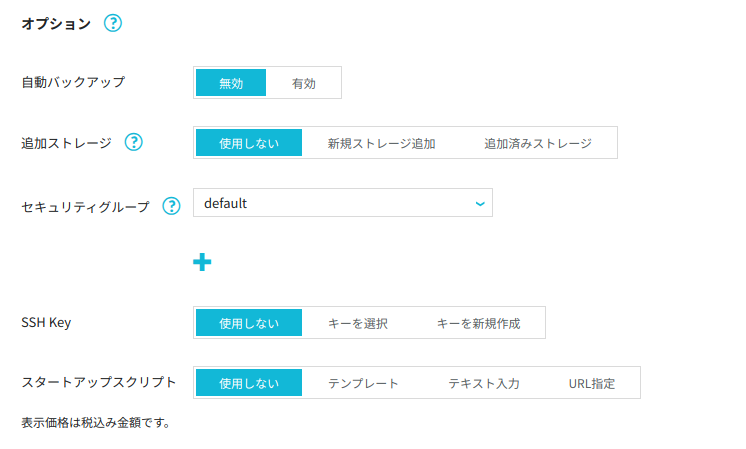This screenshot has width=746, height=449.
Task: Pick テキスト入力 startup script option
Action: pos(484,382)
